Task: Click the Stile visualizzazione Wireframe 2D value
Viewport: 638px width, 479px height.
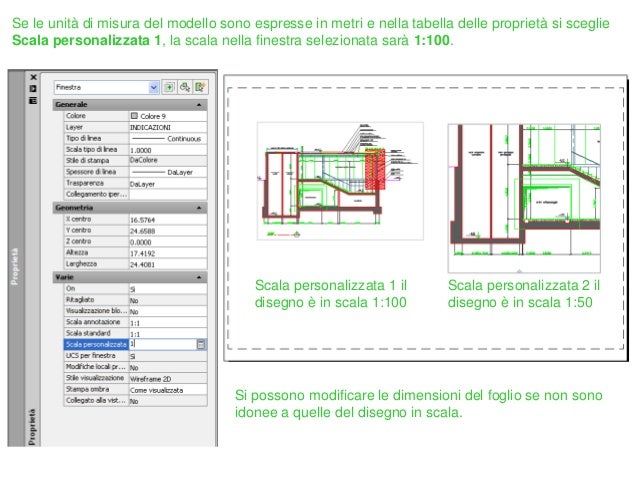Action: (168, 378)
